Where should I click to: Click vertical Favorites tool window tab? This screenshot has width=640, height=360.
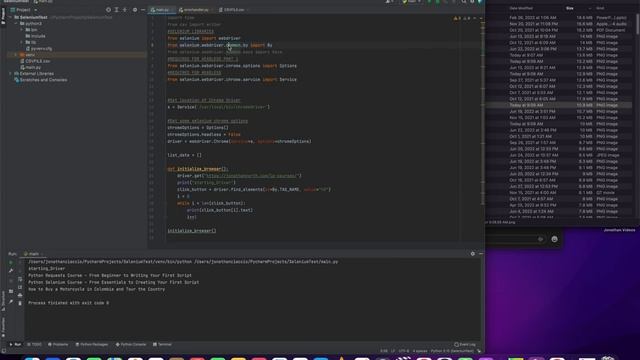click(3, 327)
